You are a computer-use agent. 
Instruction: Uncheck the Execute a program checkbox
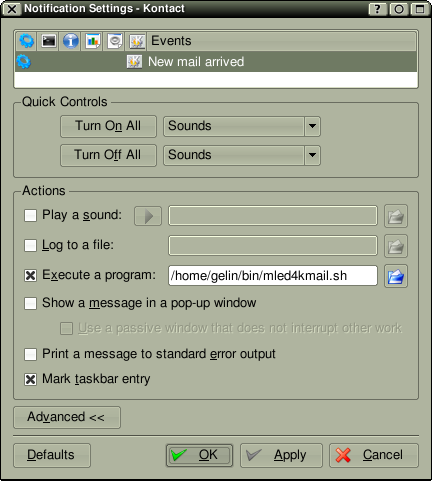click(30, 275)
